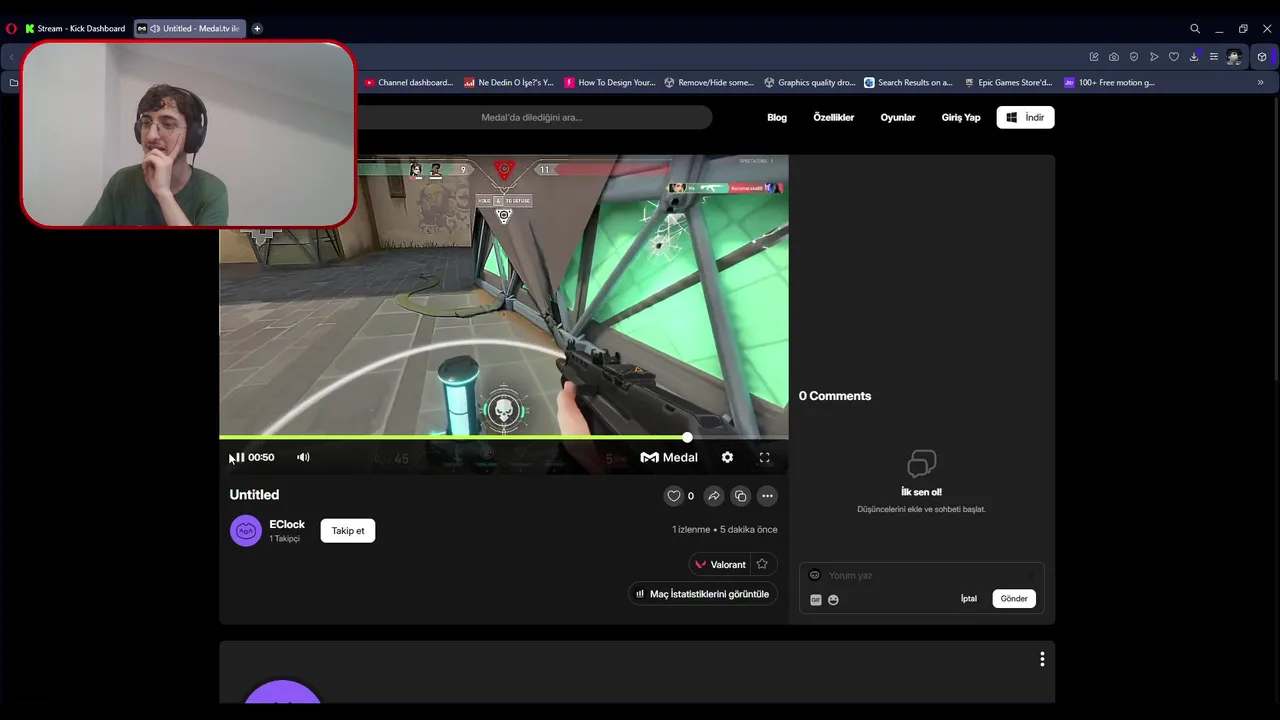Open the Epic Games Store'd bookmark
This screenshot has height=720, width=1280.
[1009, 83]
